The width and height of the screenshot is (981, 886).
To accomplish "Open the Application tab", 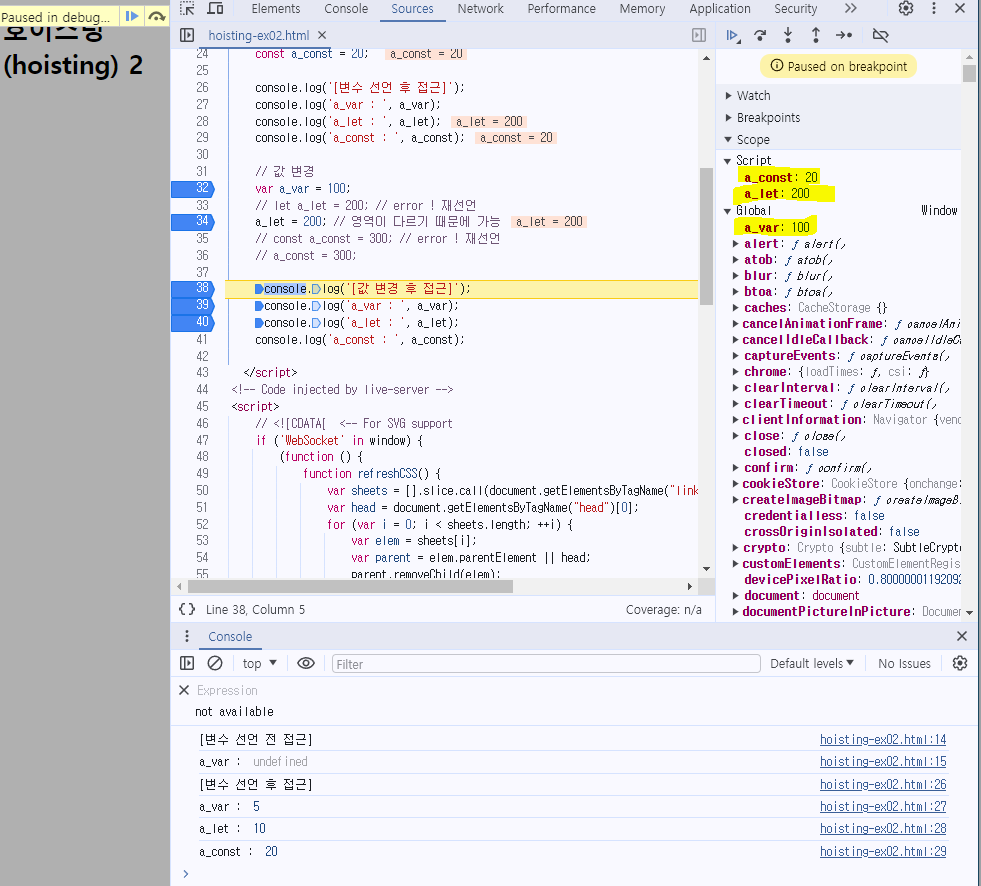I will coord(719,9).
